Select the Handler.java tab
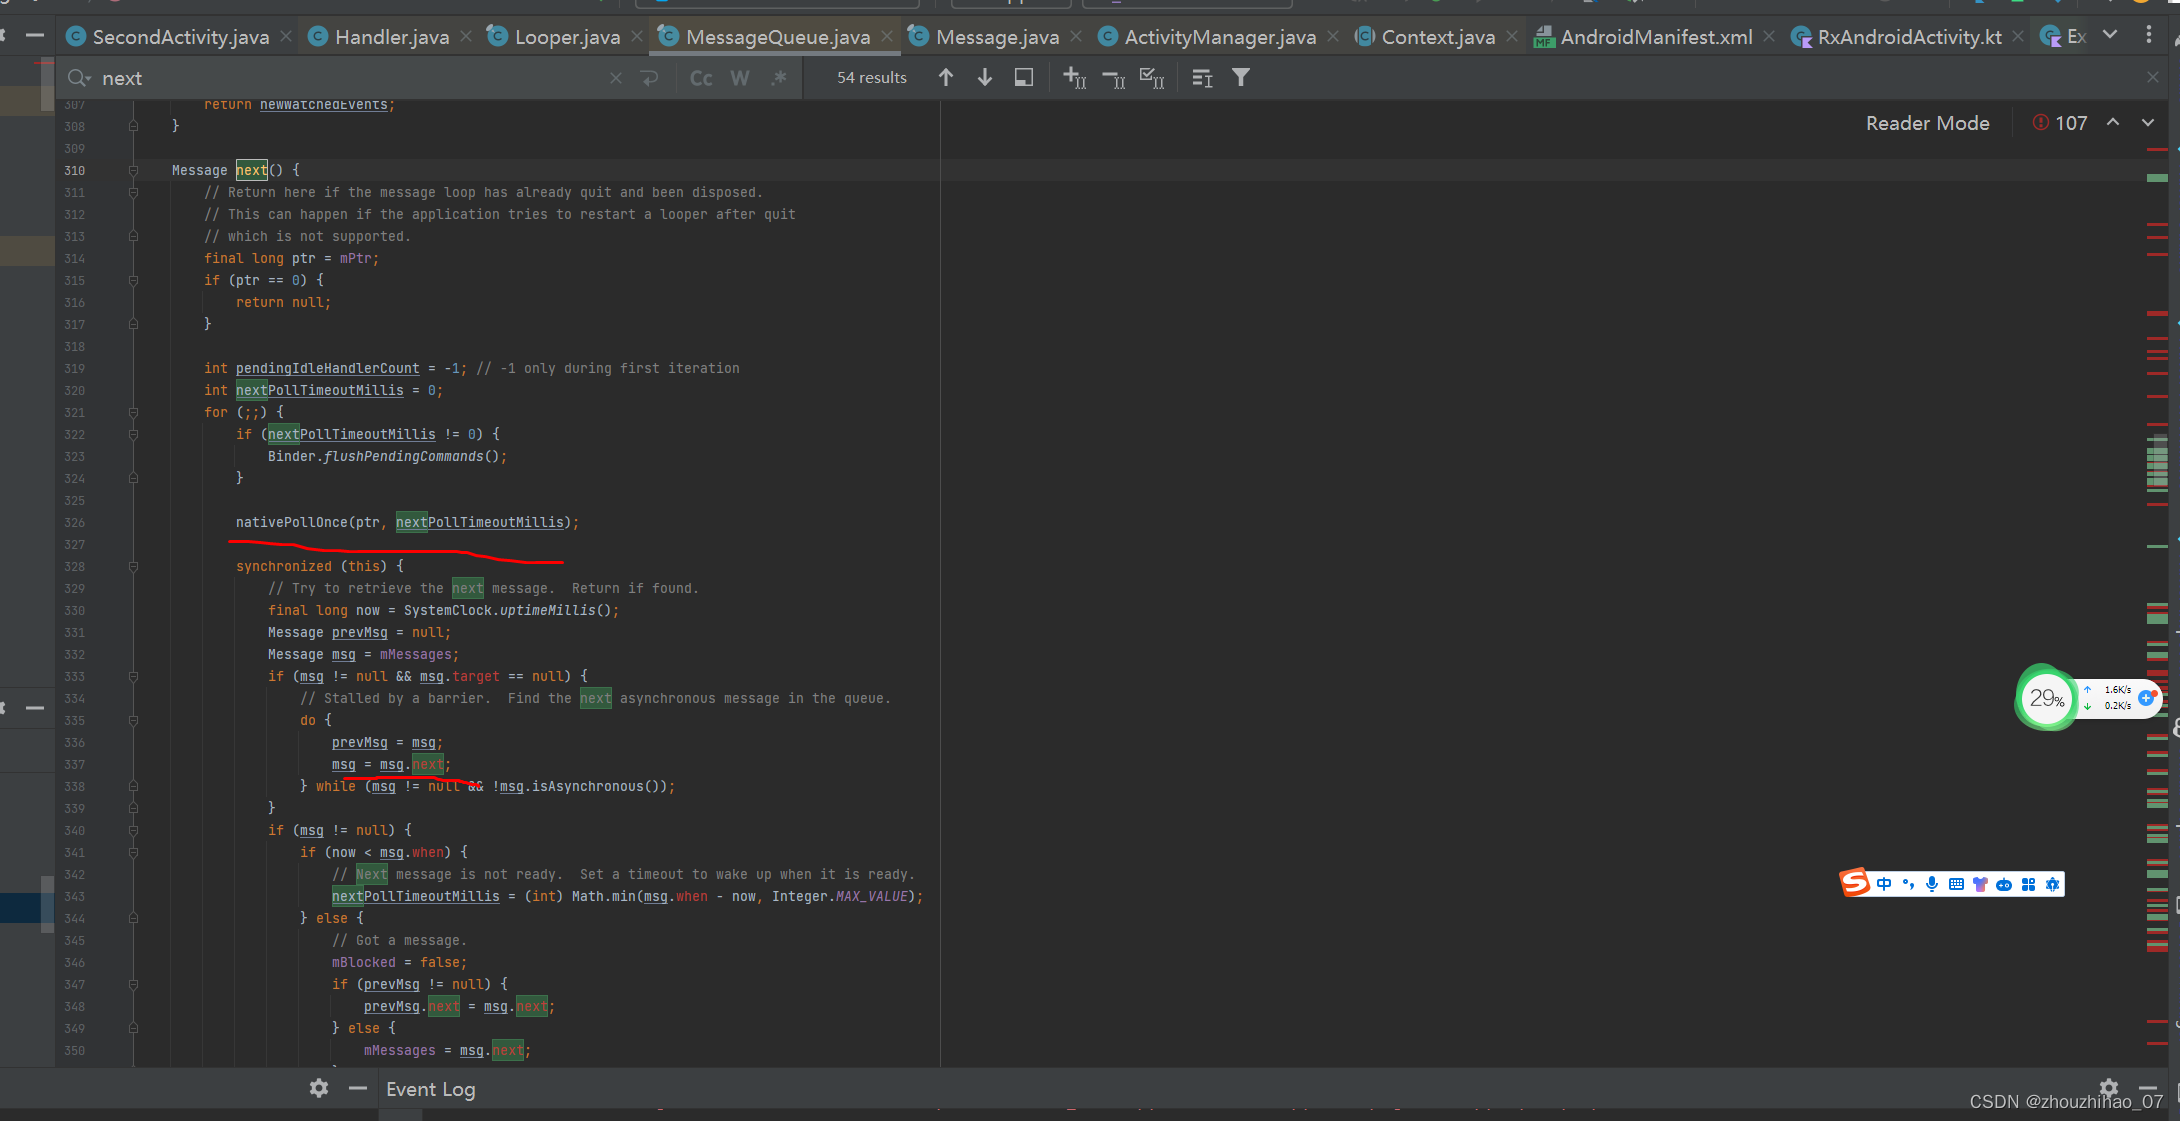This screenshot has width=2180, height=1121. (386, 36)
